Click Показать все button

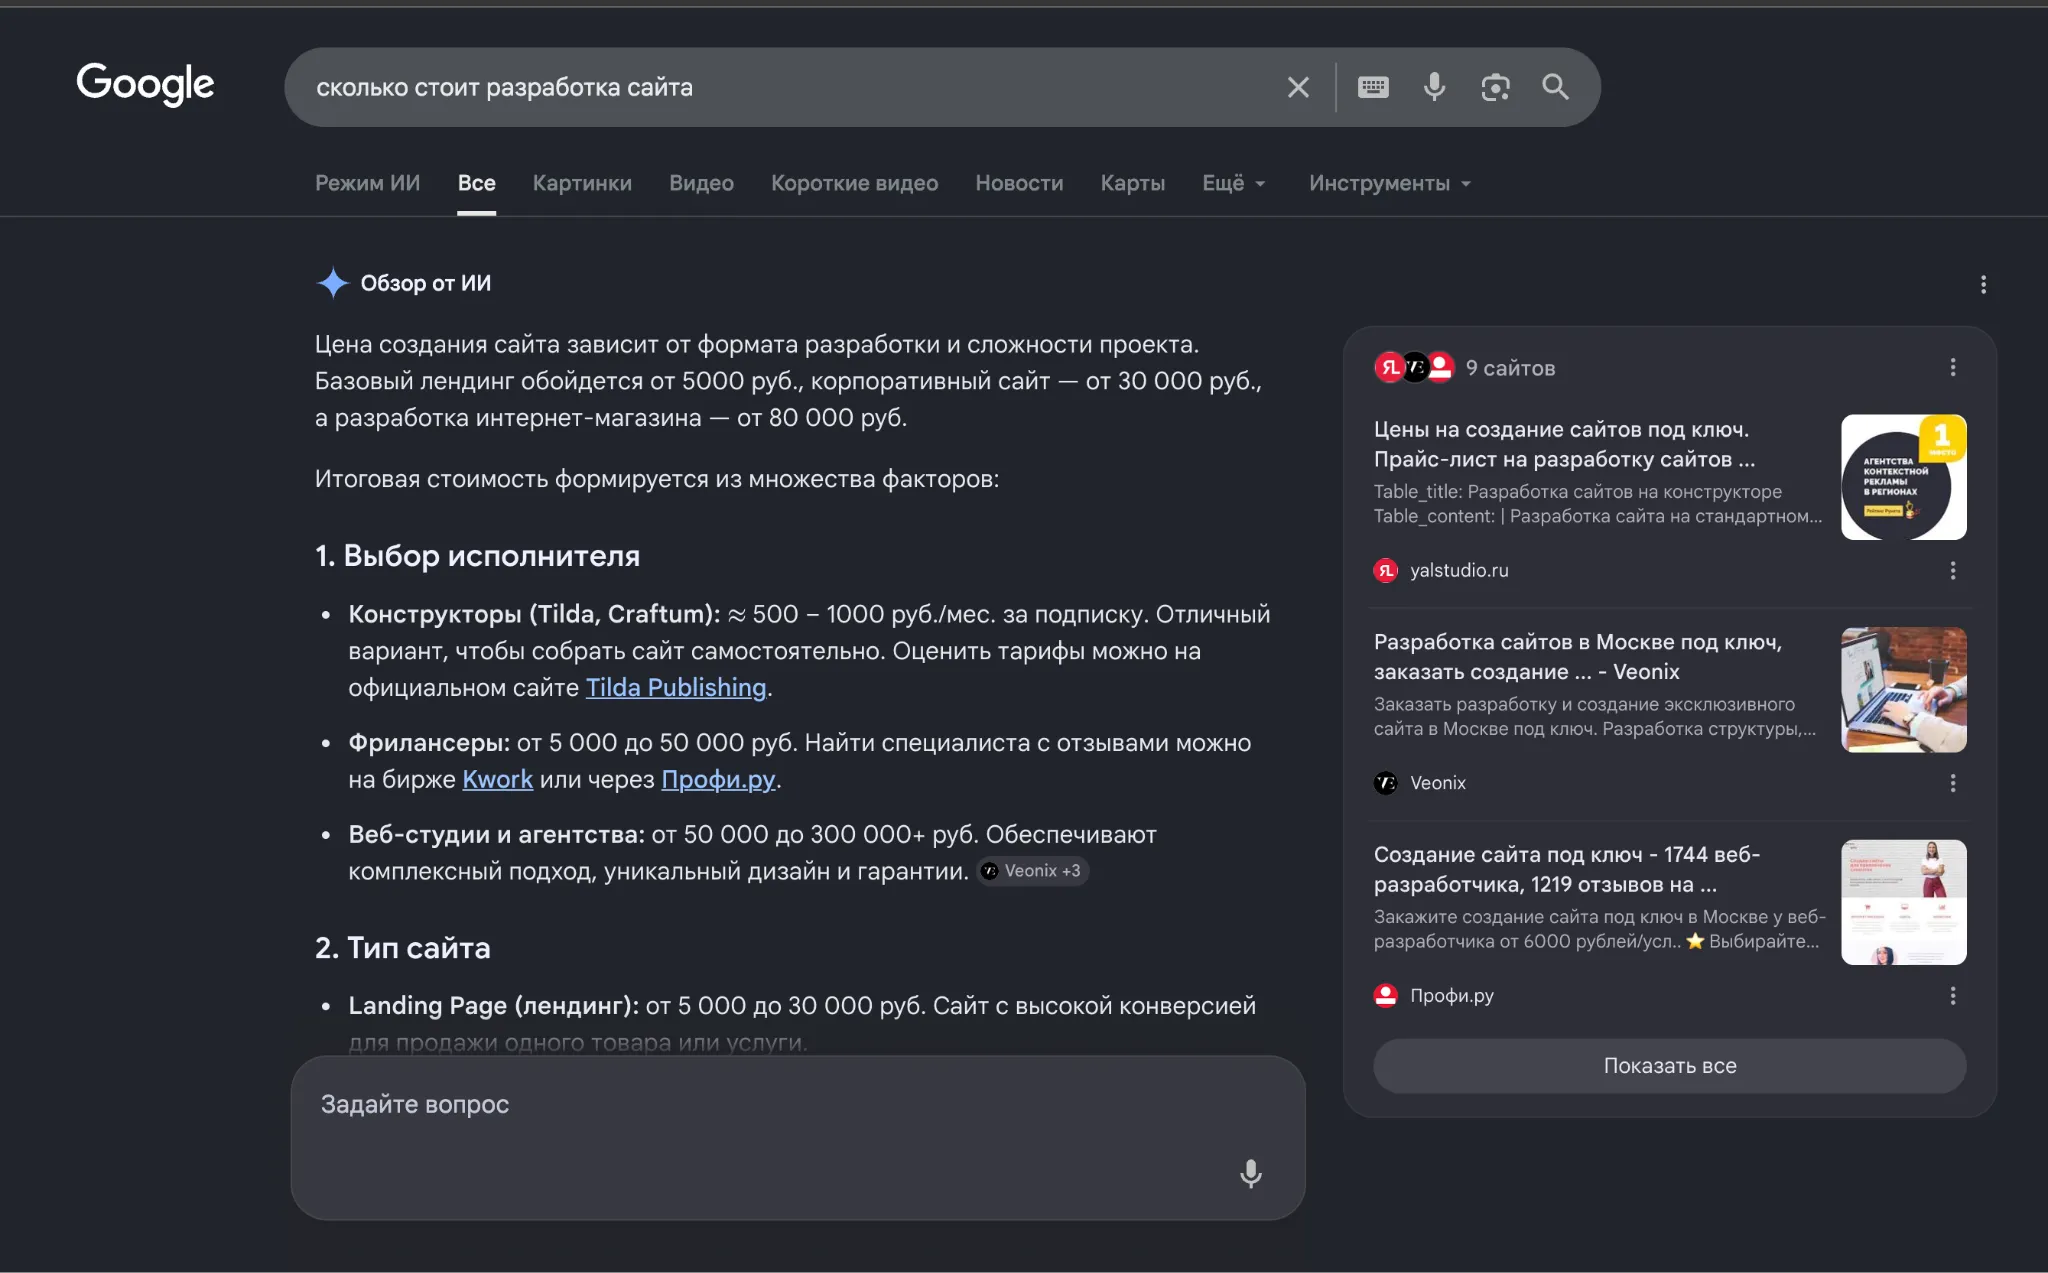(x=1669, y=1066)
